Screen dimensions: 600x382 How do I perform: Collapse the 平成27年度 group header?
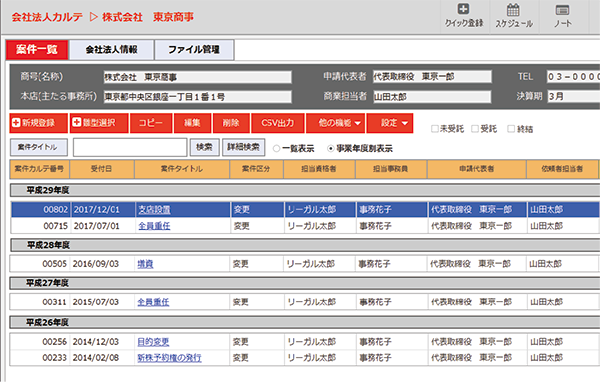click(x=305, y=283)
